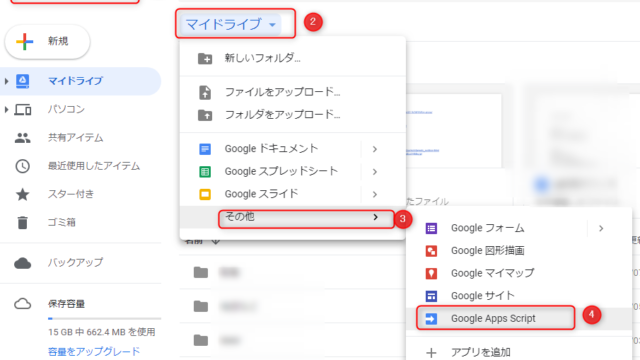This screenshot has height=360, width=640.
Task: Click the new folder plus icon
Action: pos(205,59)
